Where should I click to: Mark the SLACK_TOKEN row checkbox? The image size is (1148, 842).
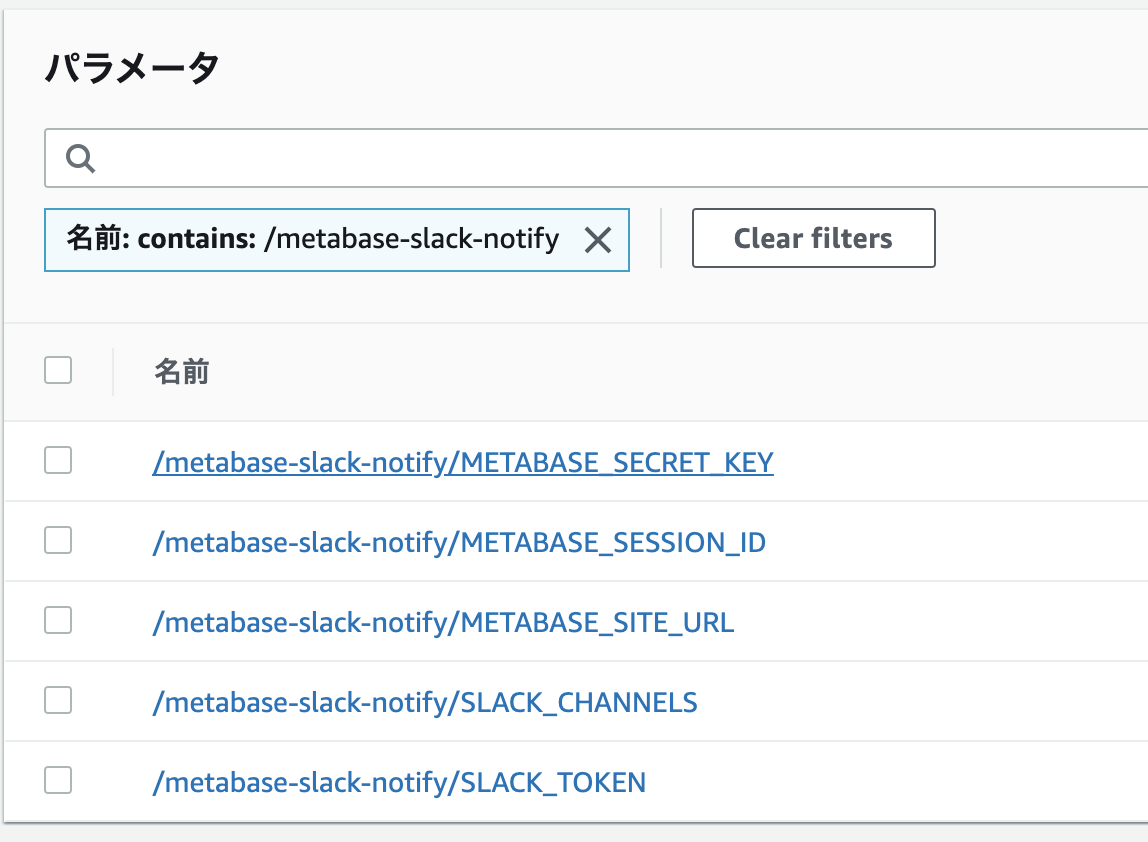tap(58, 781)
